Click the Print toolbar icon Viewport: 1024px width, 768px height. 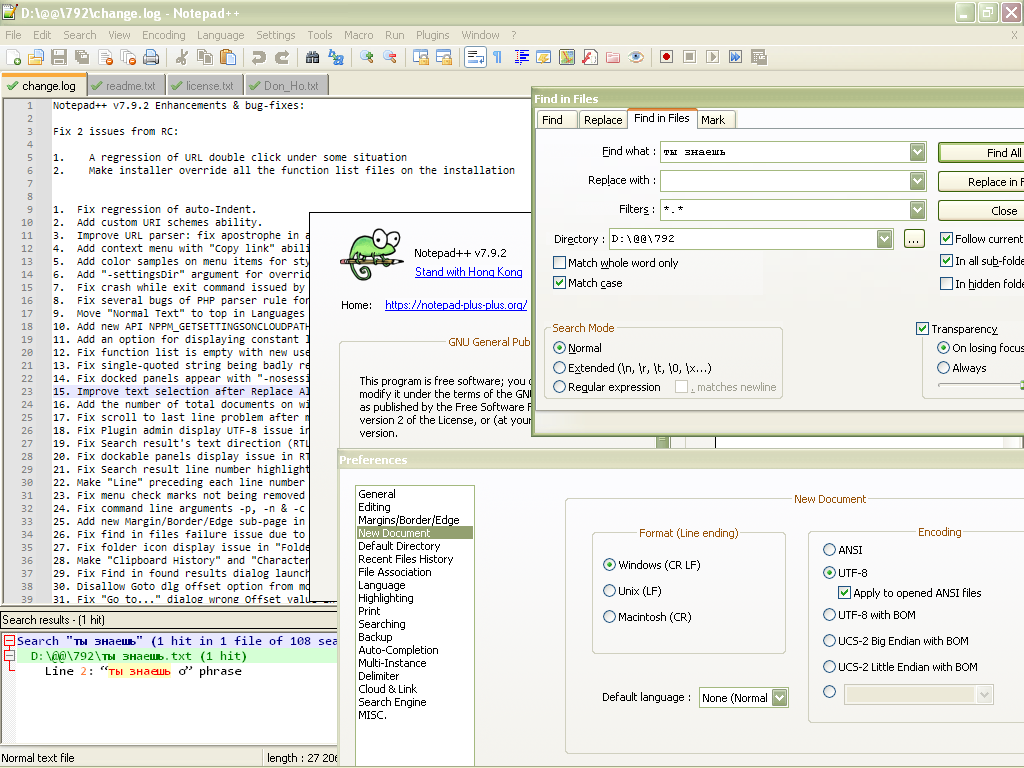click(x=151, y=57)
